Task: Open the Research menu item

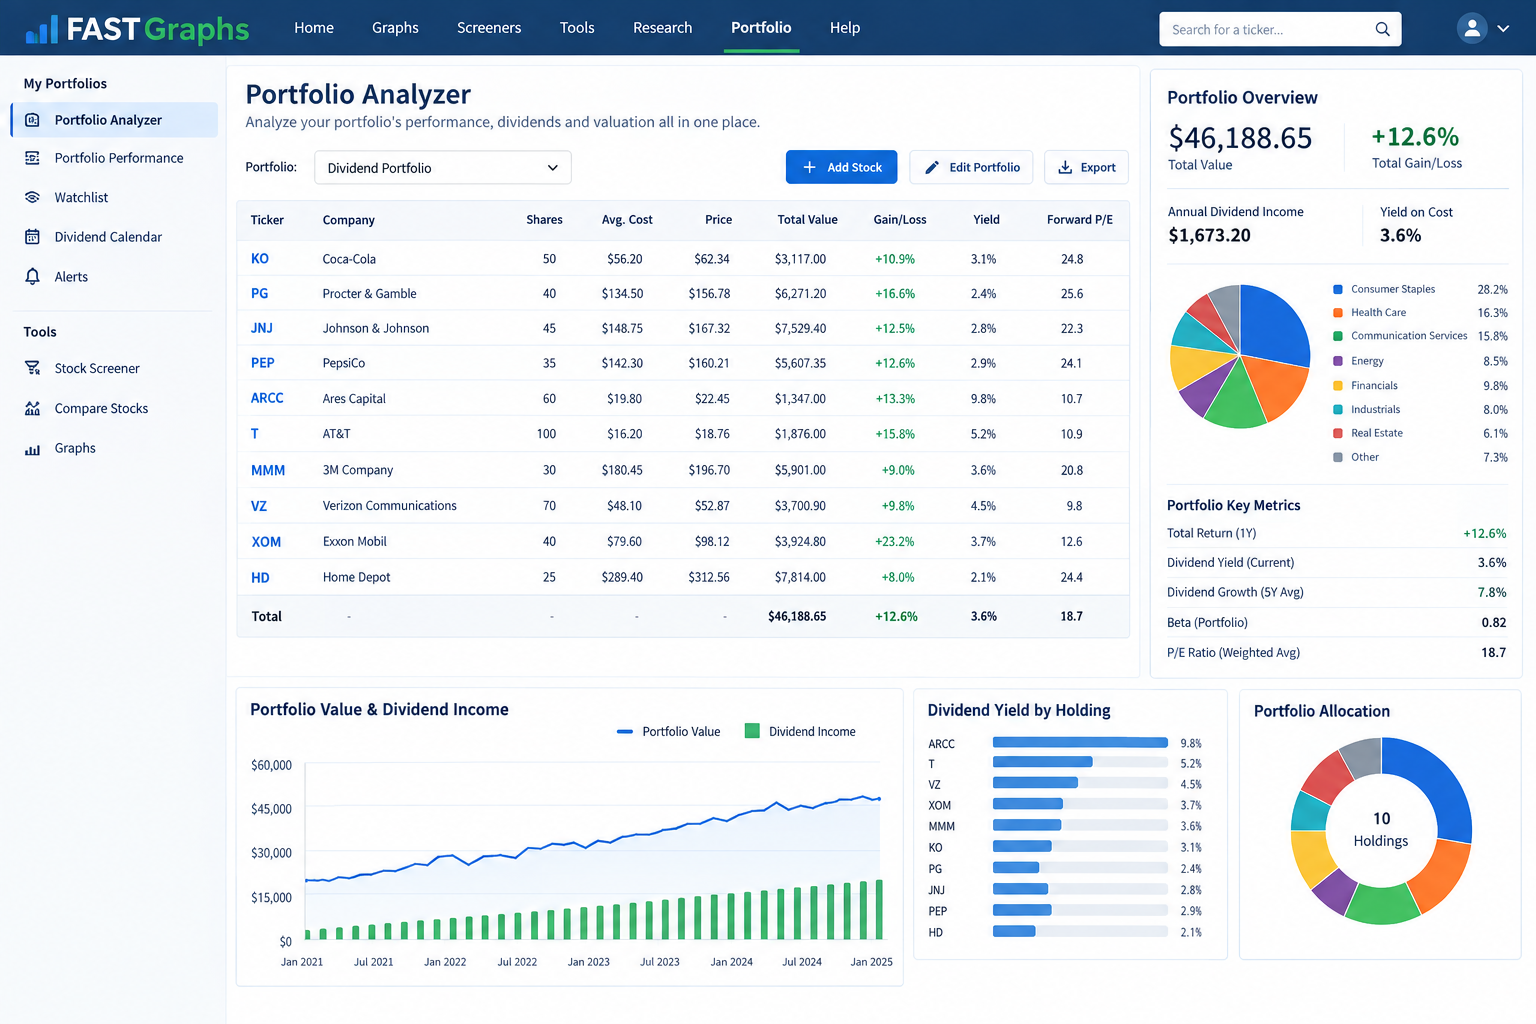Action: tap(662, 28)
